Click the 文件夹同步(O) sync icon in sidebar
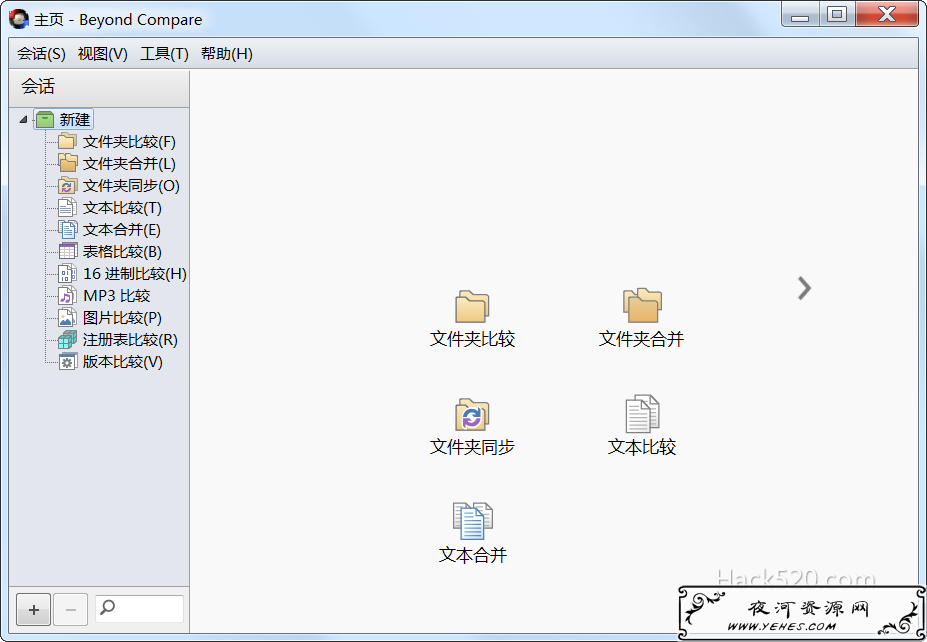 [67, 186]
